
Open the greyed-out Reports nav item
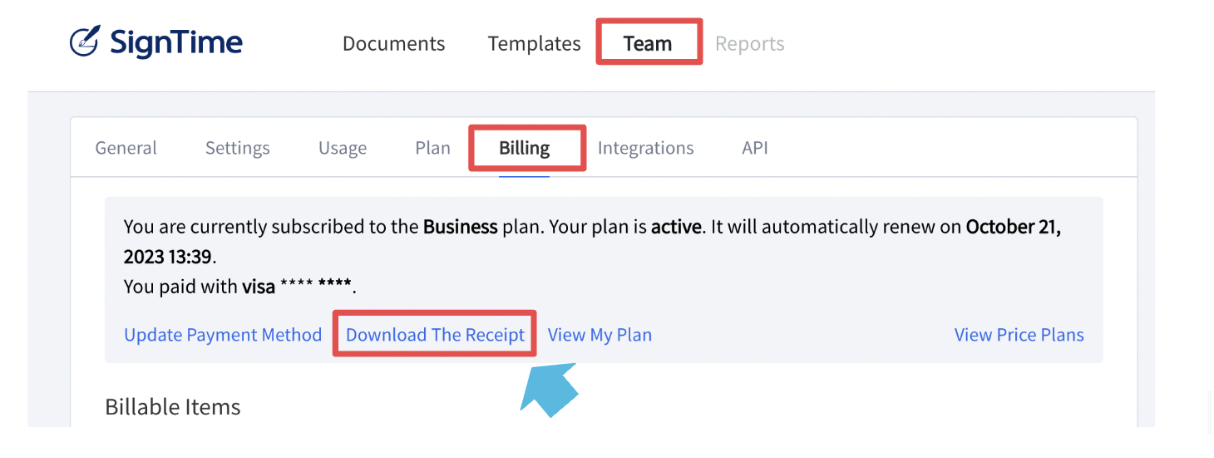click(750, 44)
